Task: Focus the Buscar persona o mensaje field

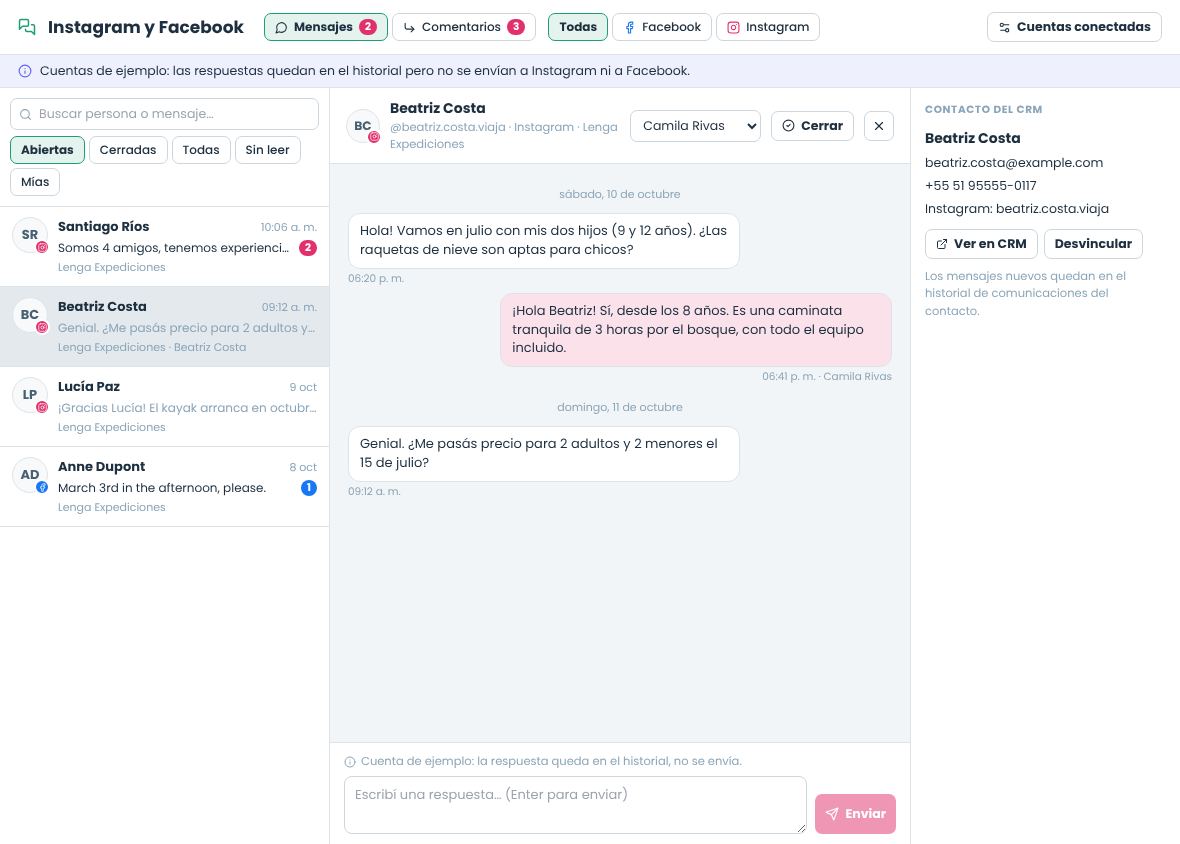Action: pyautogui.click(x=164, y=114)
